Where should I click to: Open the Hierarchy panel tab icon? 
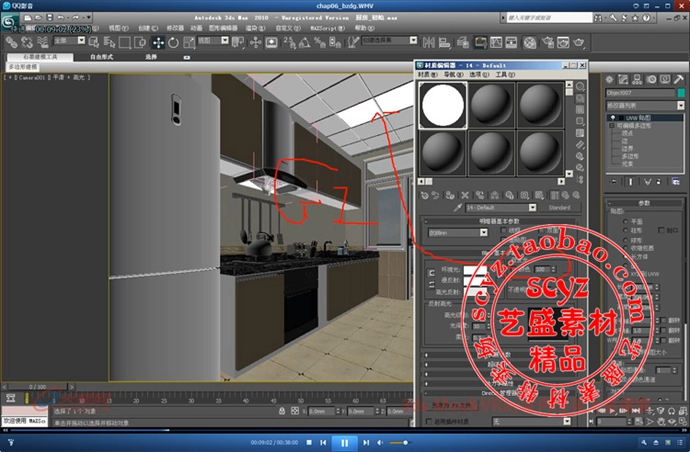coord(637,80)
